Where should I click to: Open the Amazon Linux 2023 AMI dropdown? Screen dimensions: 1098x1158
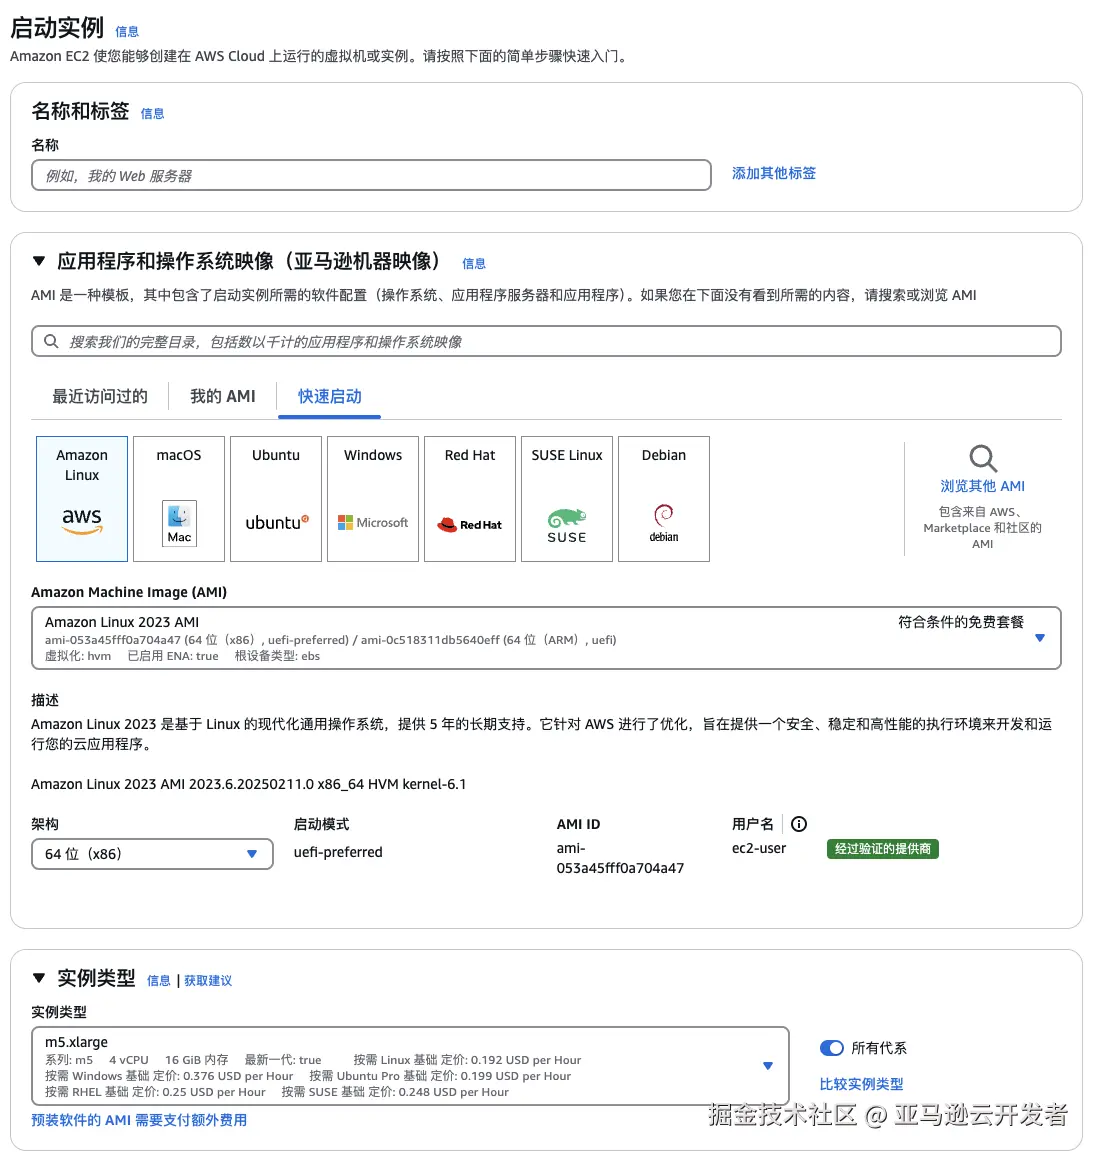coord(546,638)
